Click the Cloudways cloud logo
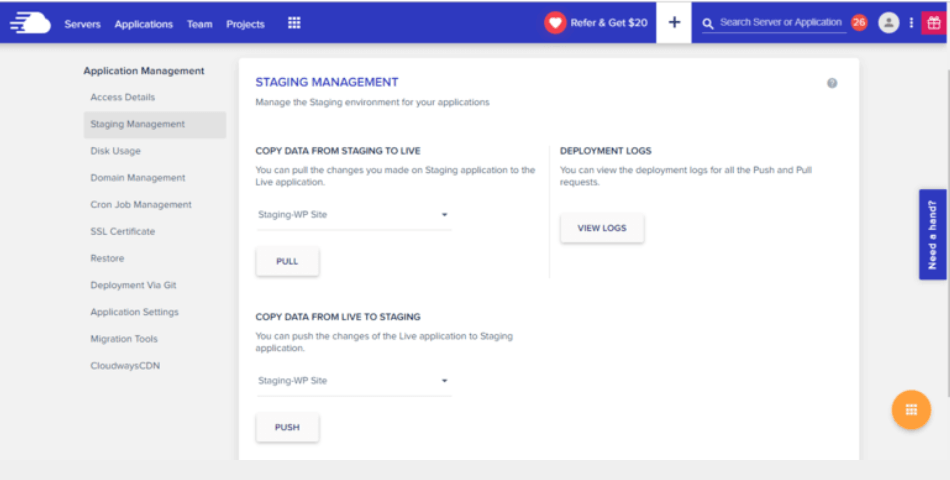Screen dimensions: 950x480 (x=30, y=23)
